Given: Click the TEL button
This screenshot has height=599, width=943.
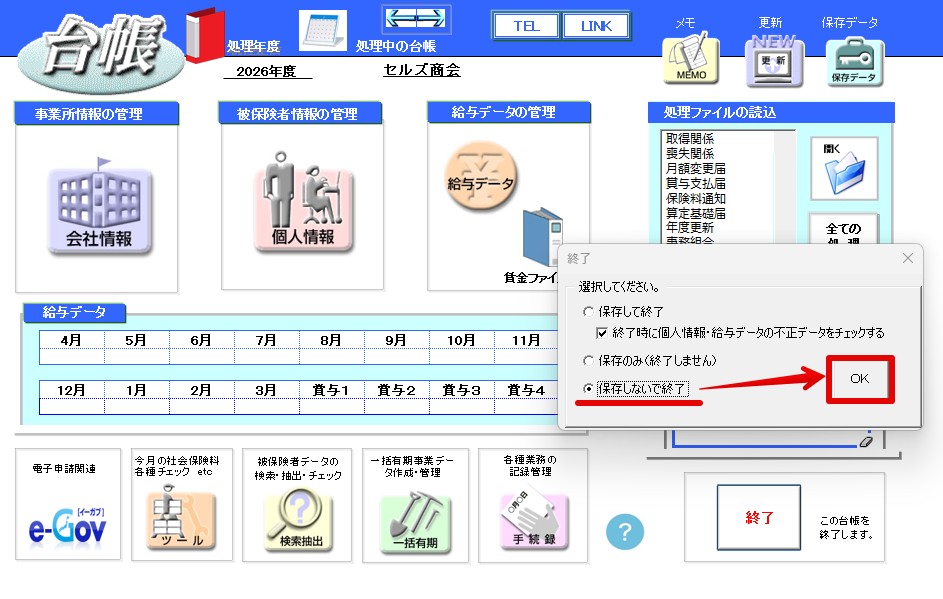Looking at the screenshot, I should pos(526,26).
